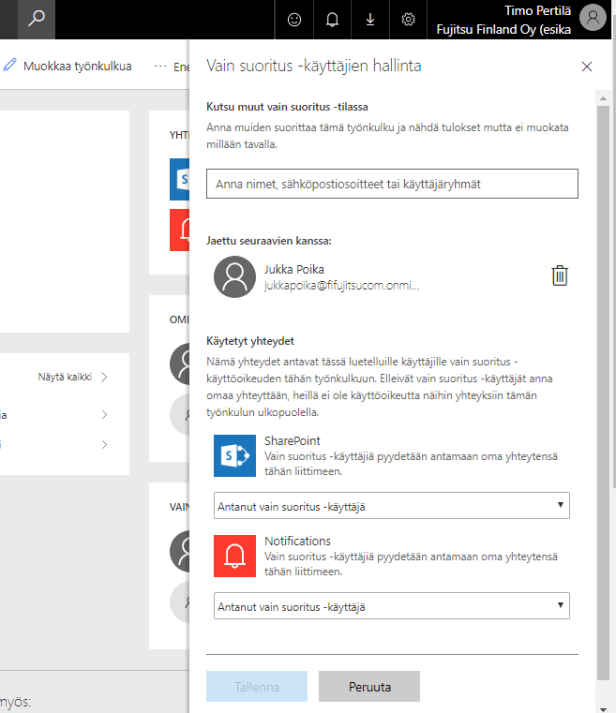Click the invite names input field
The width and height of the screenshot is (616, 713).
point(392,184)
